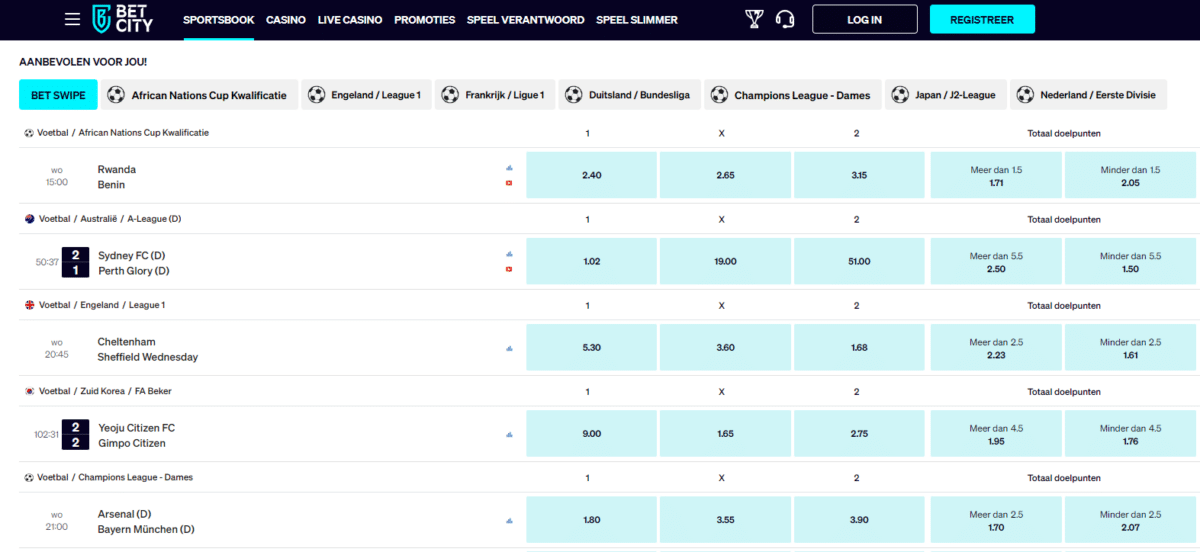Open the trophy icon in header
Viewport: 1200px width, 552px height.
pos(754,19)
